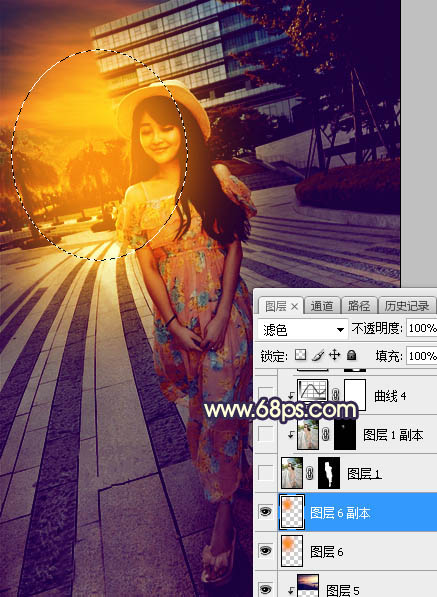This screenshot has width=437, height=597.
Task: Hide the 图层 6 layer
Action: pyautogui.click(x=265, y=551)
